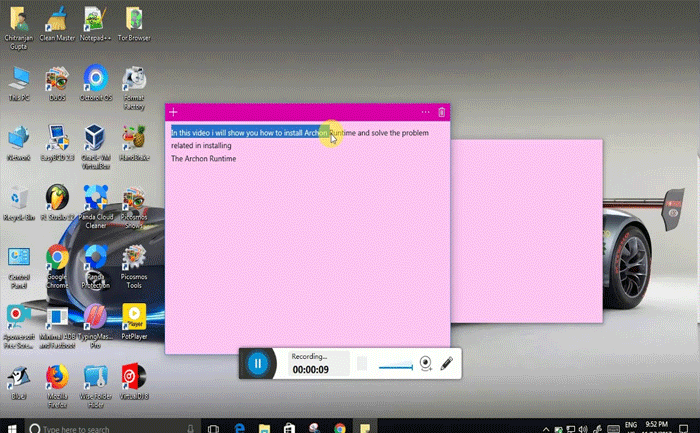Pause the screen recording
This screenshot has height=433, width=700.
(258, 363)
